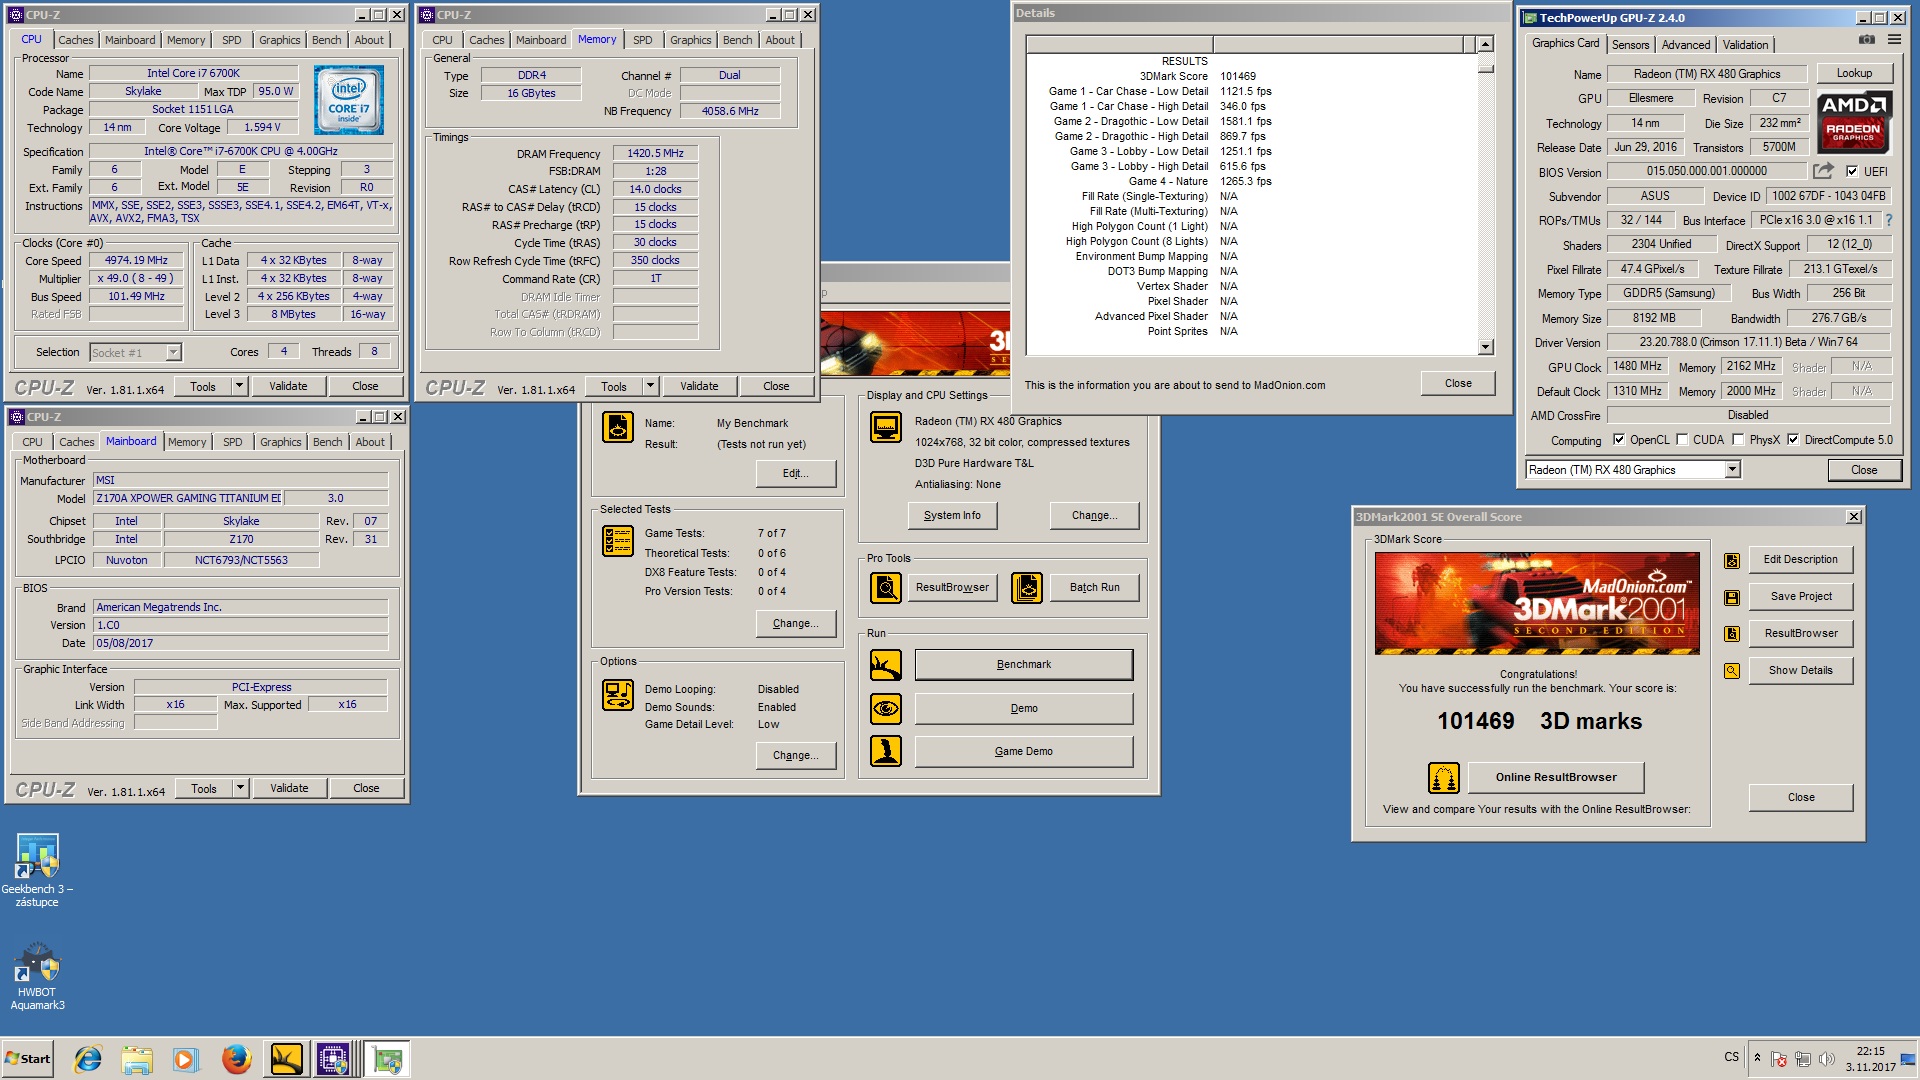The width and height of the screenshot is (1920, 1080).
Task: Click the Selected Tests checklist icon
Action: [618, 541]
